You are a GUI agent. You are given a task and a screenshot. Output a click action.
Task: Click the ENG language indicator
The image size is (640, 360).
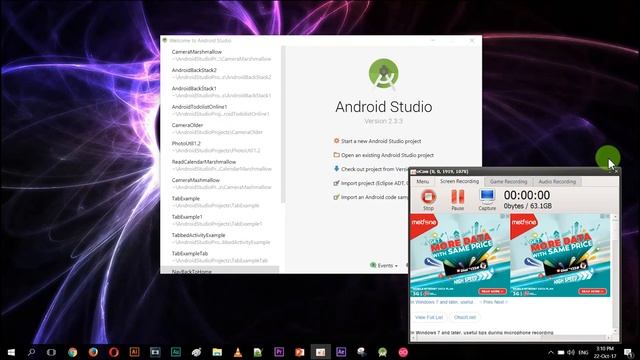pos(584,352)
